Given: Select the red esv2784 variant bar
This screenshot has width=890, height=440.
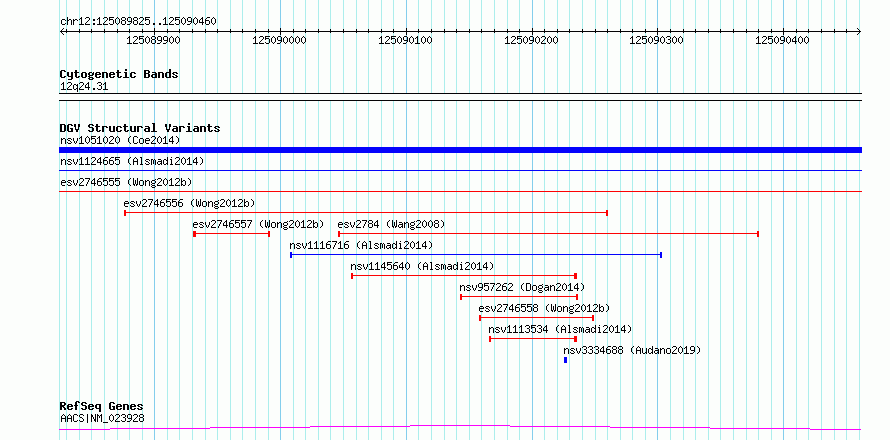Looking at the screenshot, I should click(x=548, y=234).
